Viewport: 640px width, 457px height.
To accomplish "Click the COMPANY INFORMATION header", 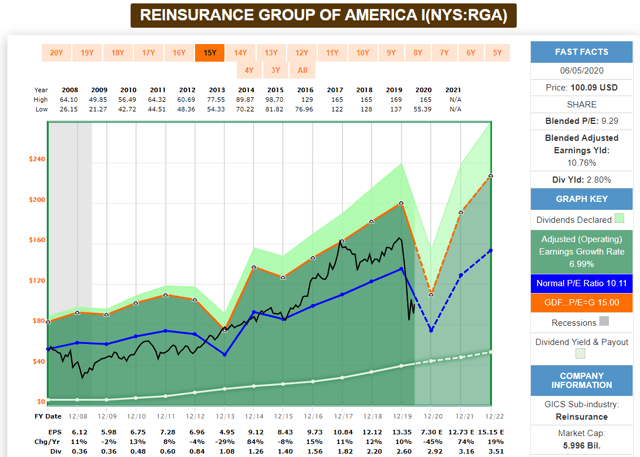I will click(x=581, y=380).
